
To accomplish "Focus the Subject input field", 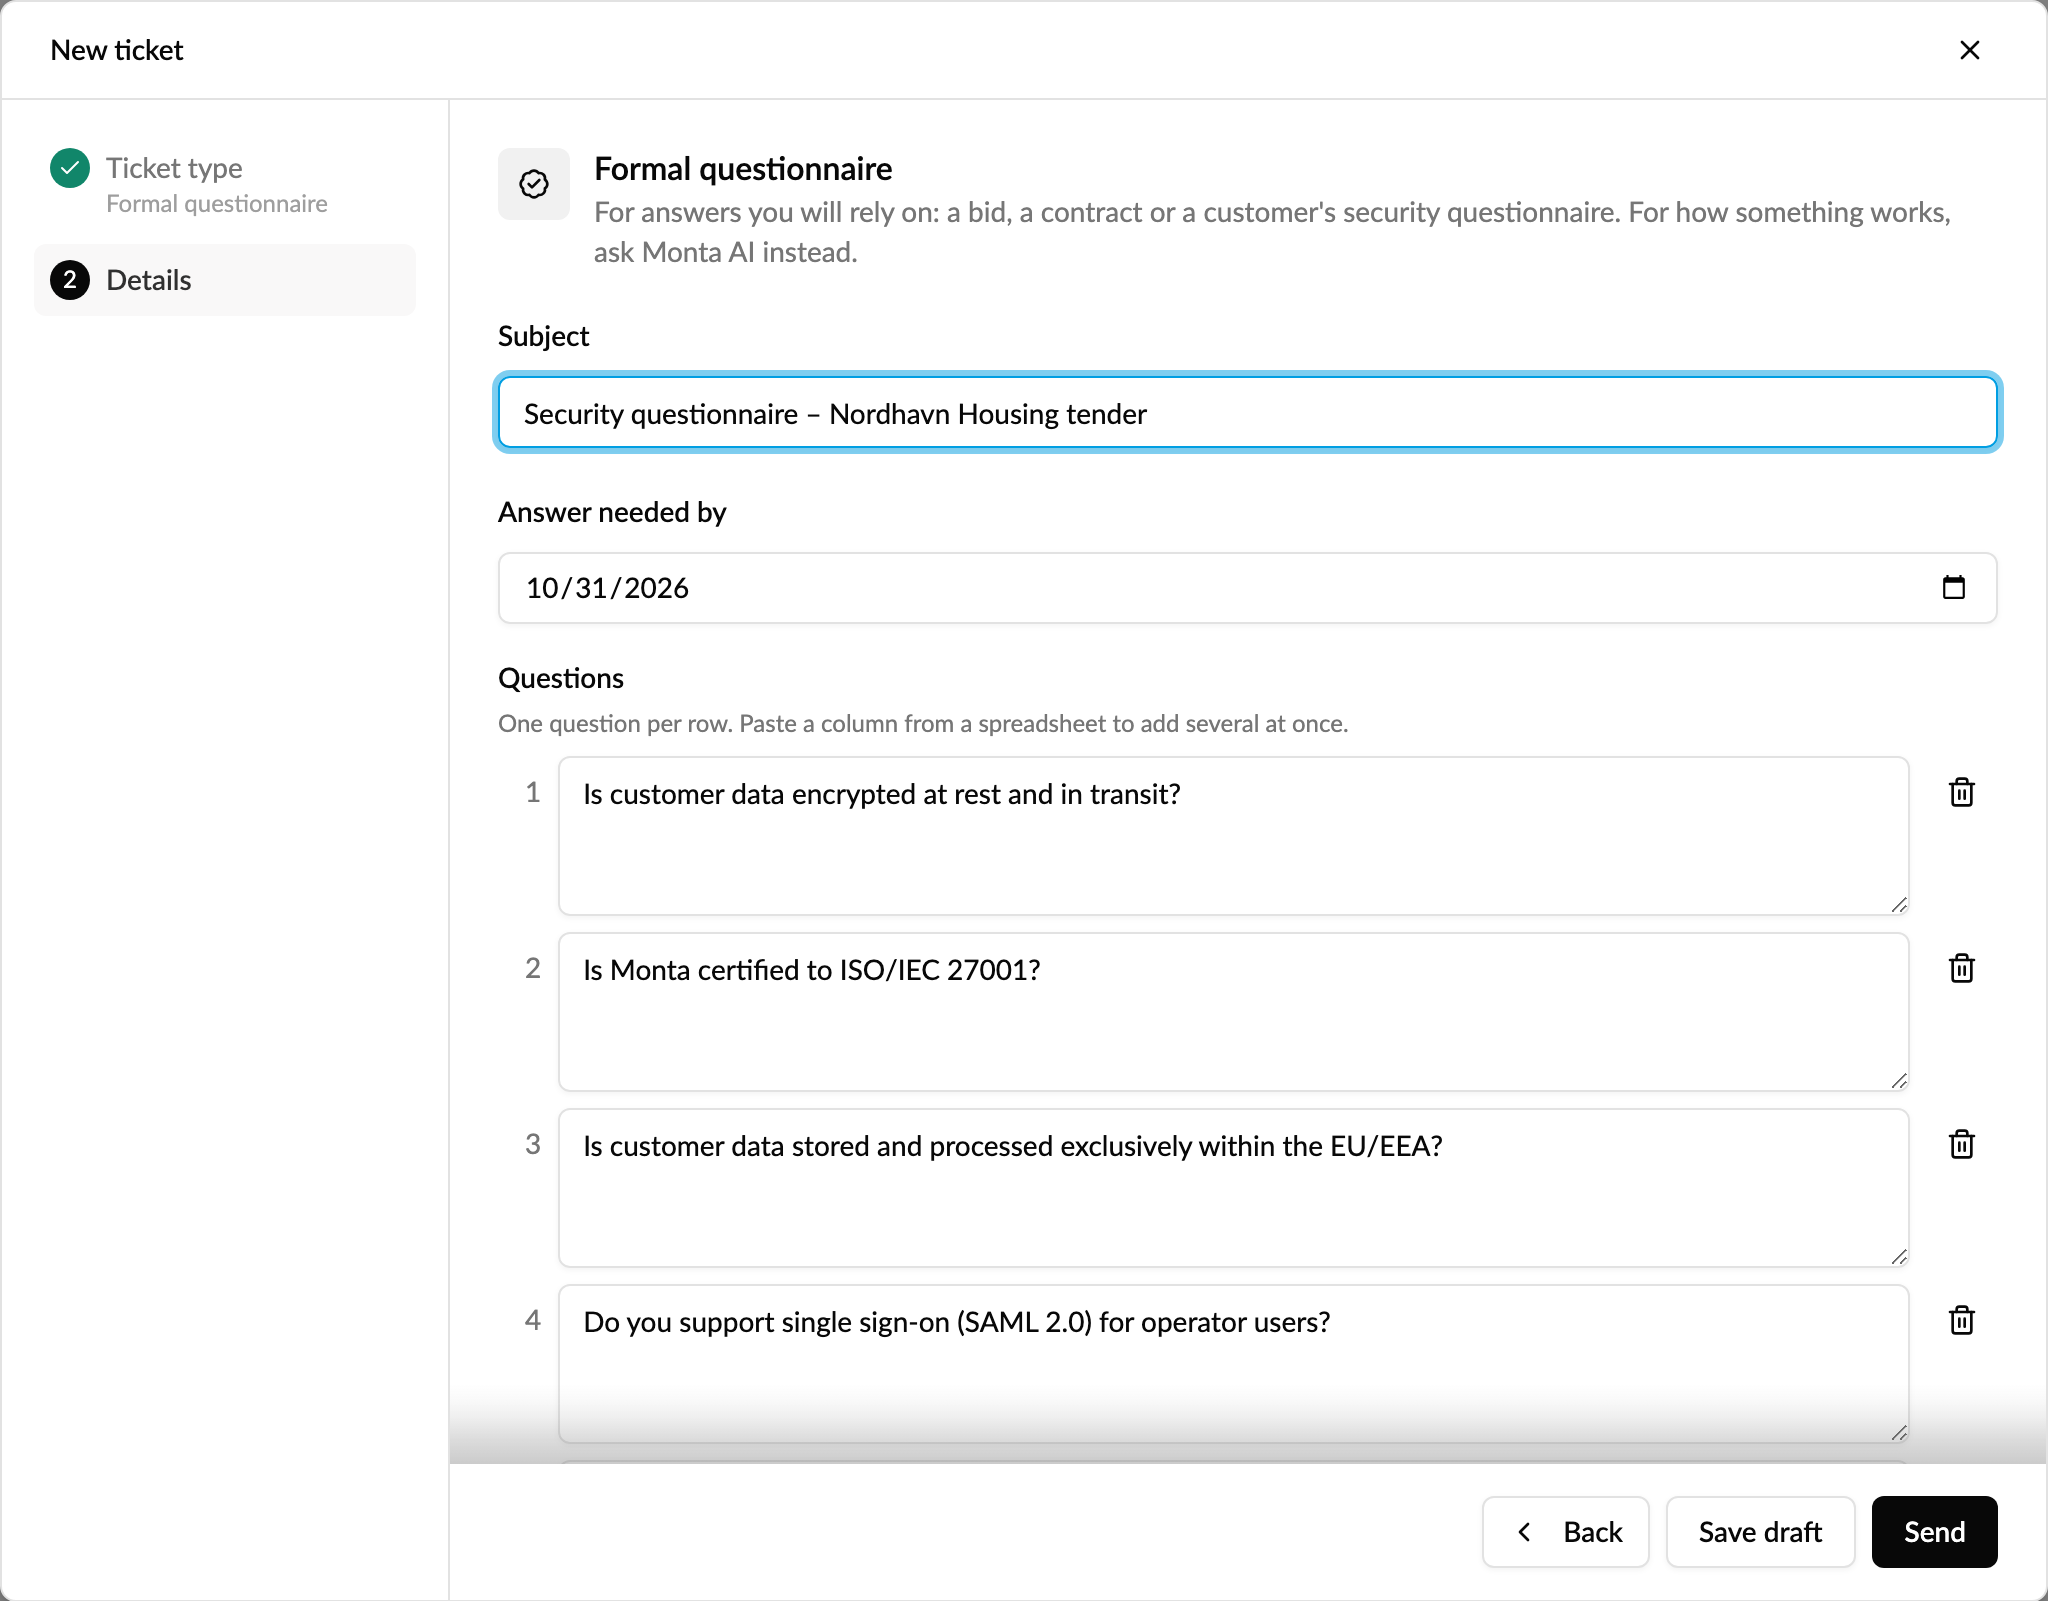I will [x=1247, y=413].
